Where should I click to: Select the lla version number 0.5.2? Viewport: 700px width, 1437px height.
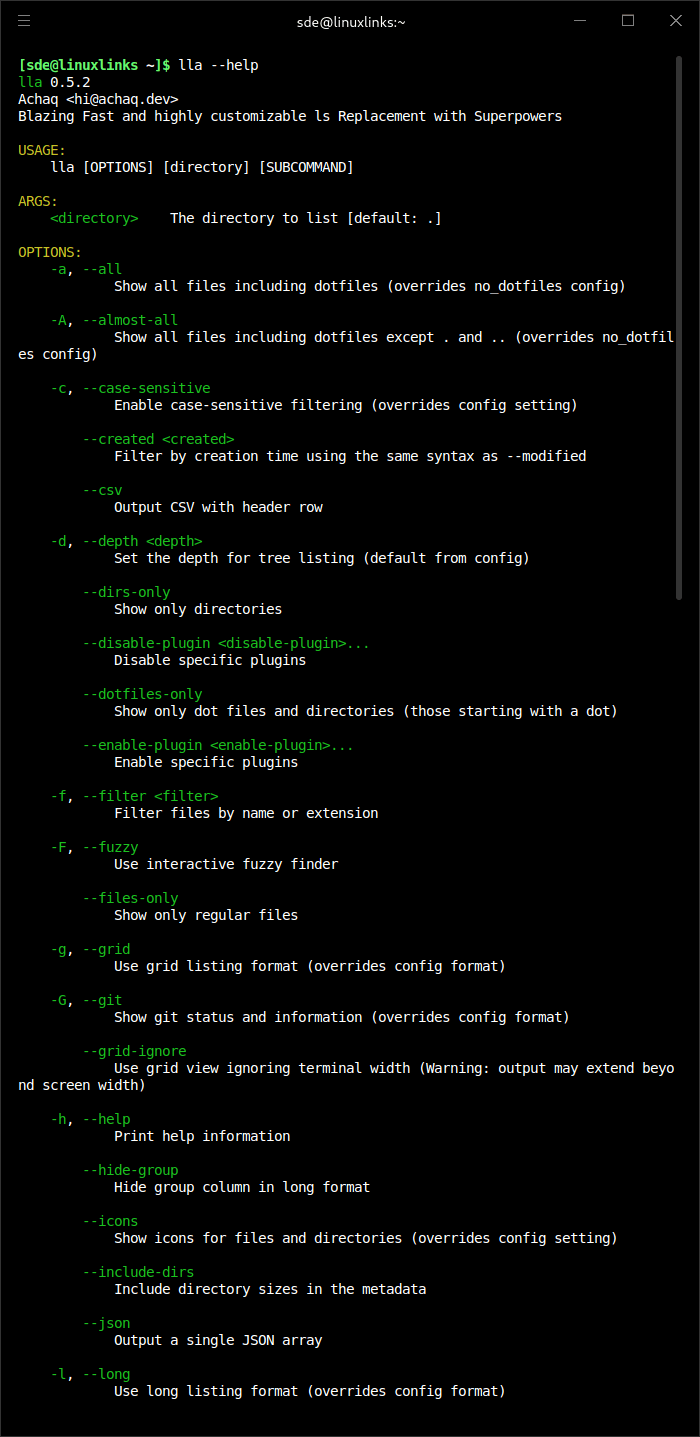(67, 81)
